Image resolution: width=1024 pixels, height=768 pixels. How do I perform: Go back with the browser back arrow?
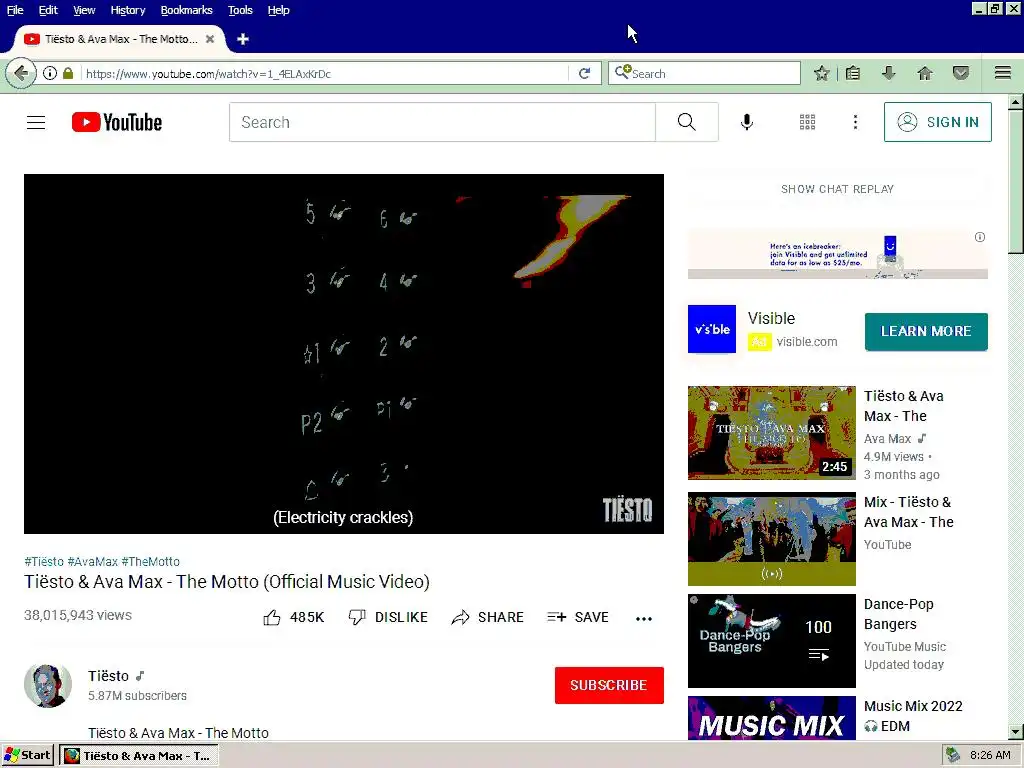pos(21,73)
